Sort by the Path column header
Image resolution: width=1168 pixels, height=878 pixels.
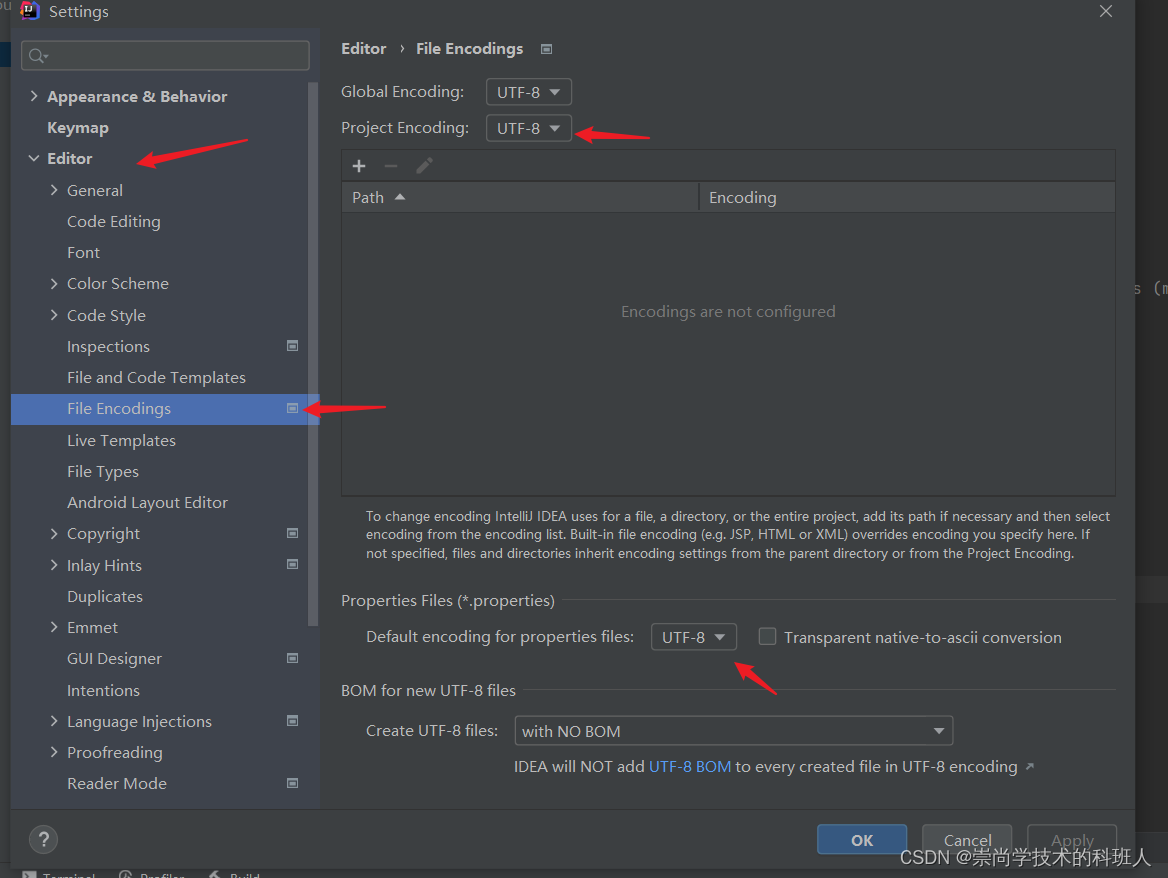pos(520,197)
